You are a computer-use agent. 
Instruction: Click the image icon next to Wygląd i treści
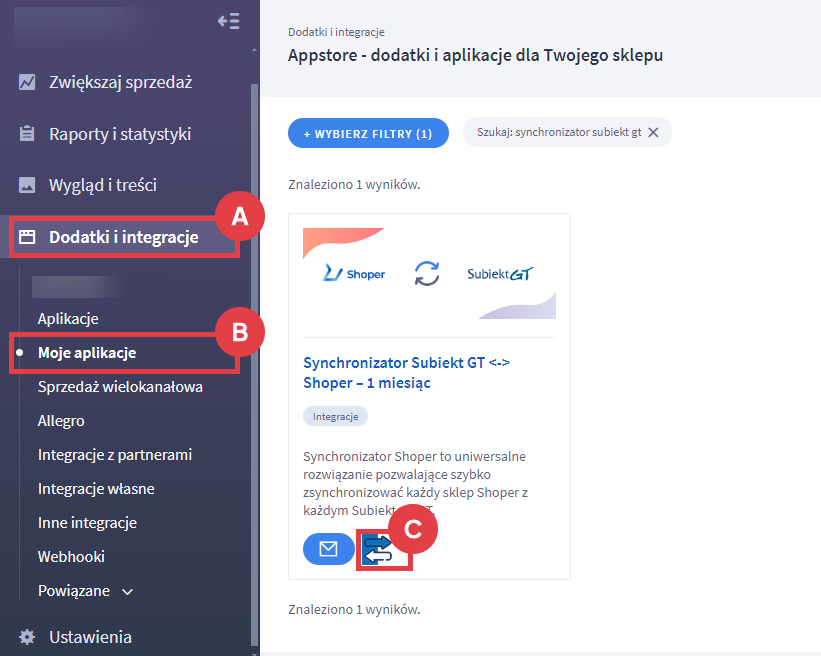click(27, 185)
